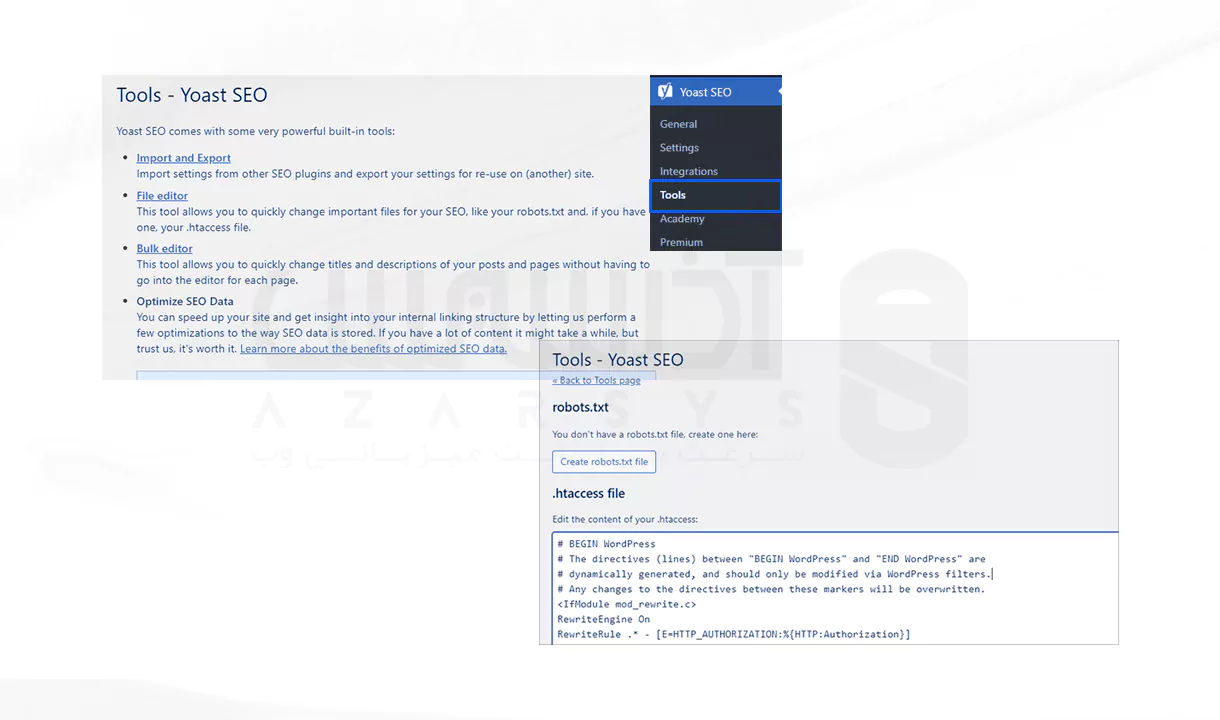The image size is (1220, 720).
Task: Open Premium in Yoast sidebar
Action: pos(681,242)
